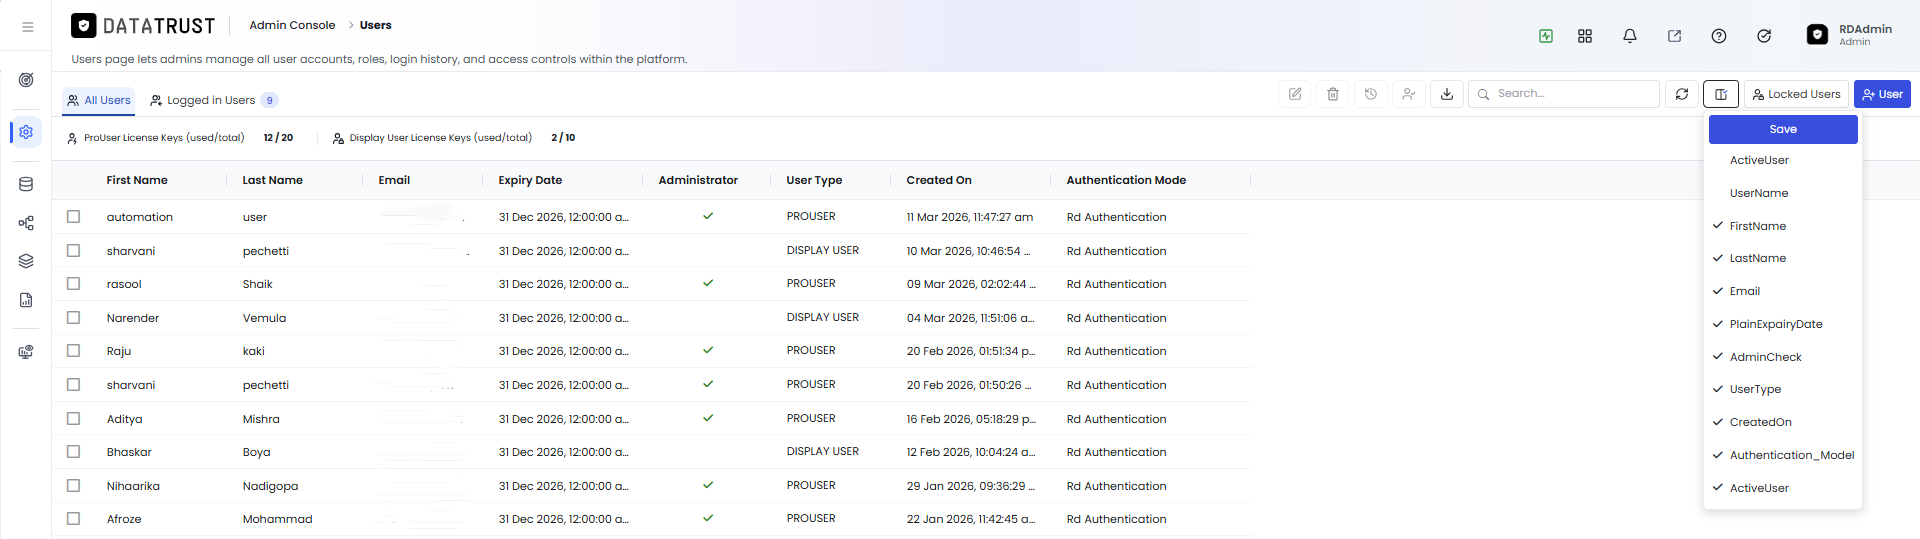Open the database icon in the sidebar
Screen dimensions: 1920x539
click(x=26, y=184)
